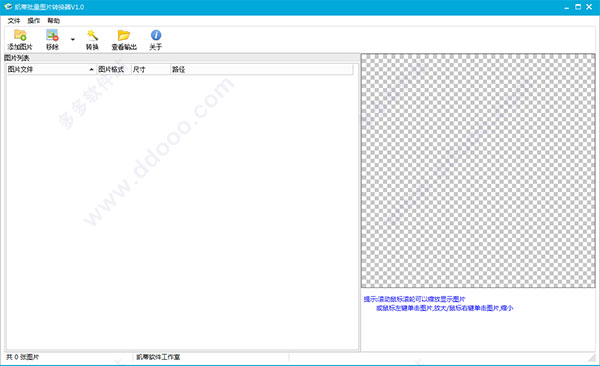Click the checkered image preview area
Screen dimensions: 600x366
478,171
